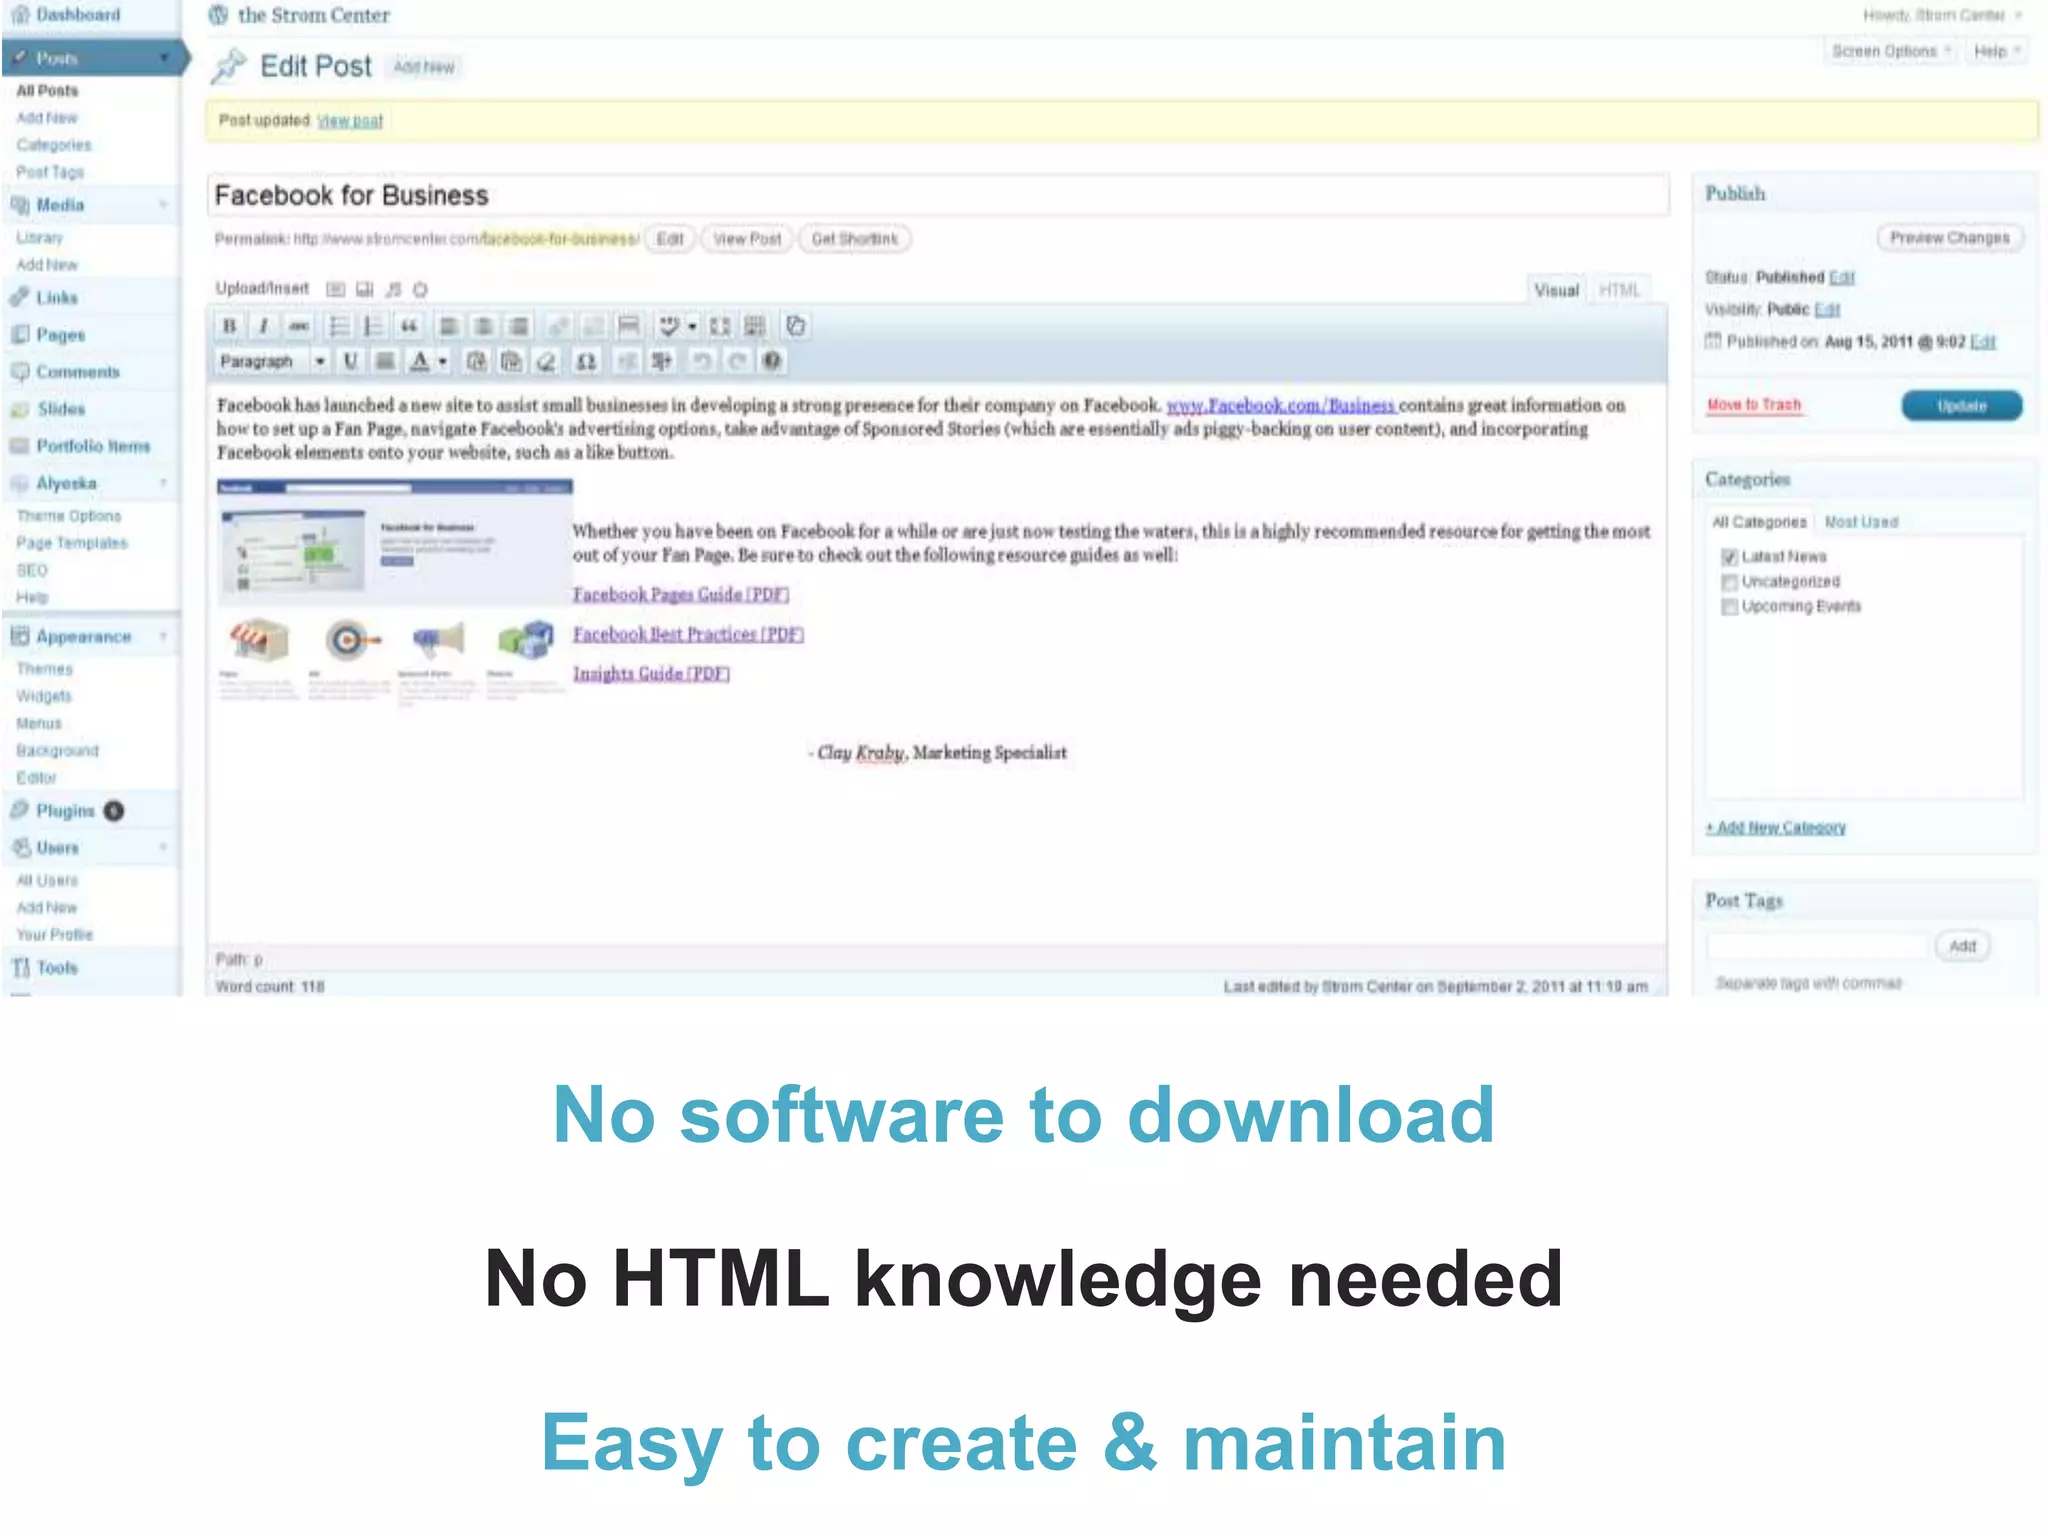The image size is (2048, 1536).
Task: Choose text color with the A button
Action: (x=420, y=361)
